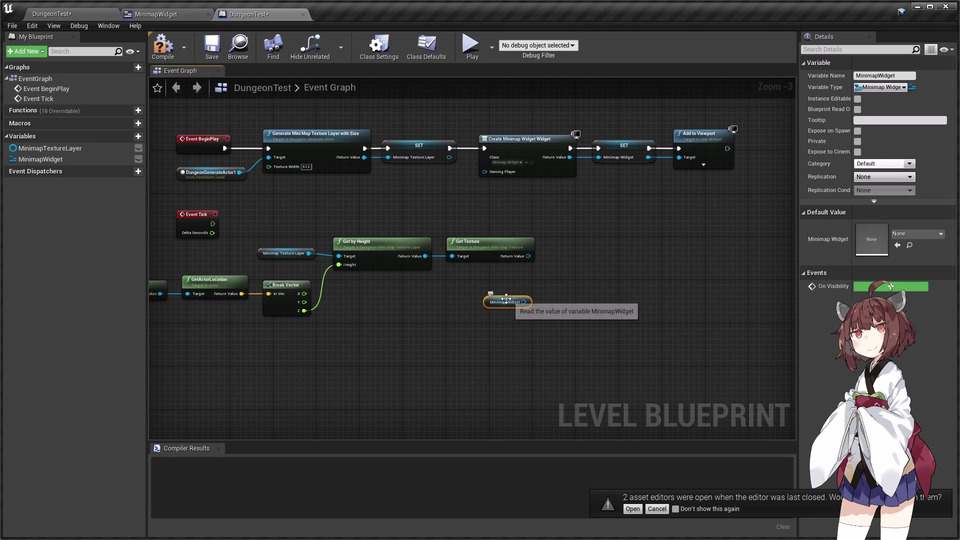Image resolution: width=960 pixels, height=540 pixels.
Task: Open Browse in the toolbar
Action: (238, 45)
